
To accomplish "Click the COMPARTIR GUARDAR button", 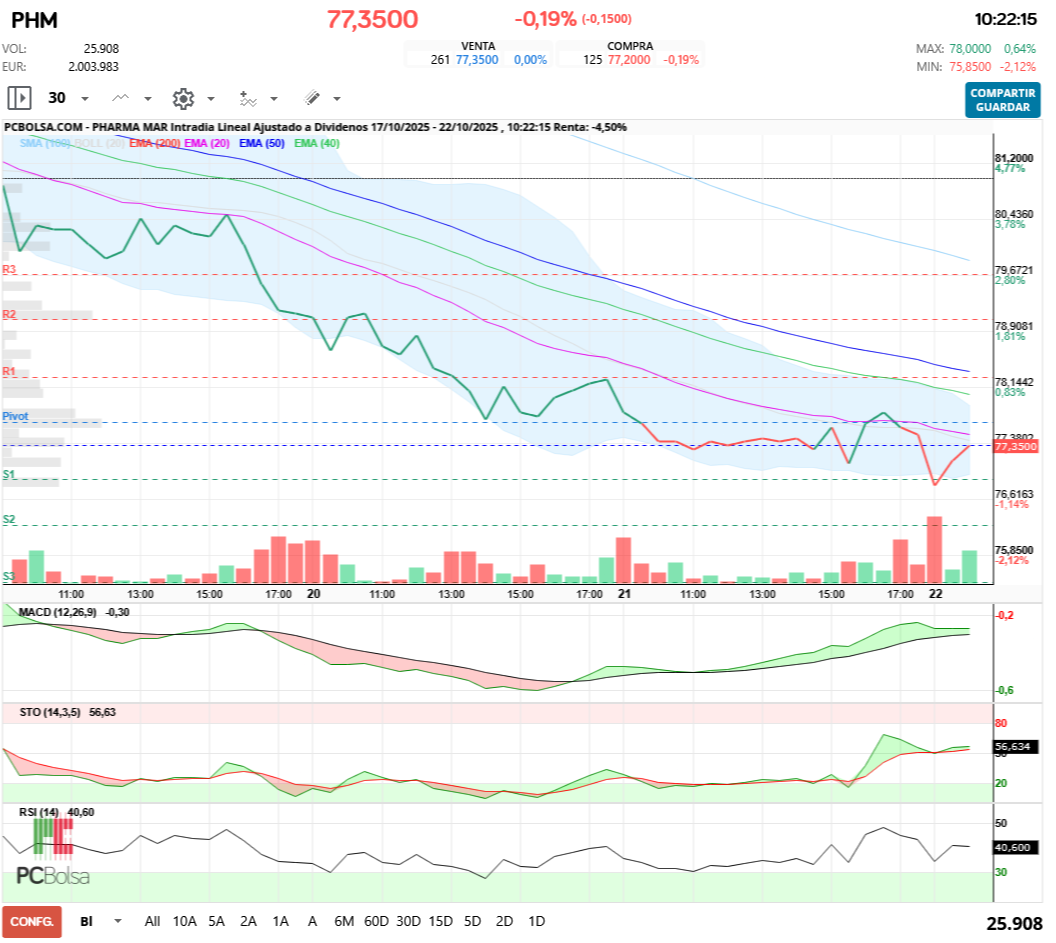I will coord(1002,100).
